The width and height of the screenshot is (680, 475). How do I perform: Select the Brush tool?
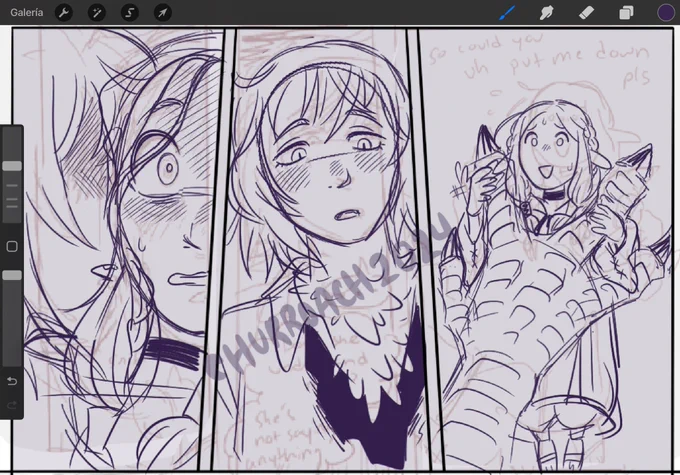tap(507, 13)
